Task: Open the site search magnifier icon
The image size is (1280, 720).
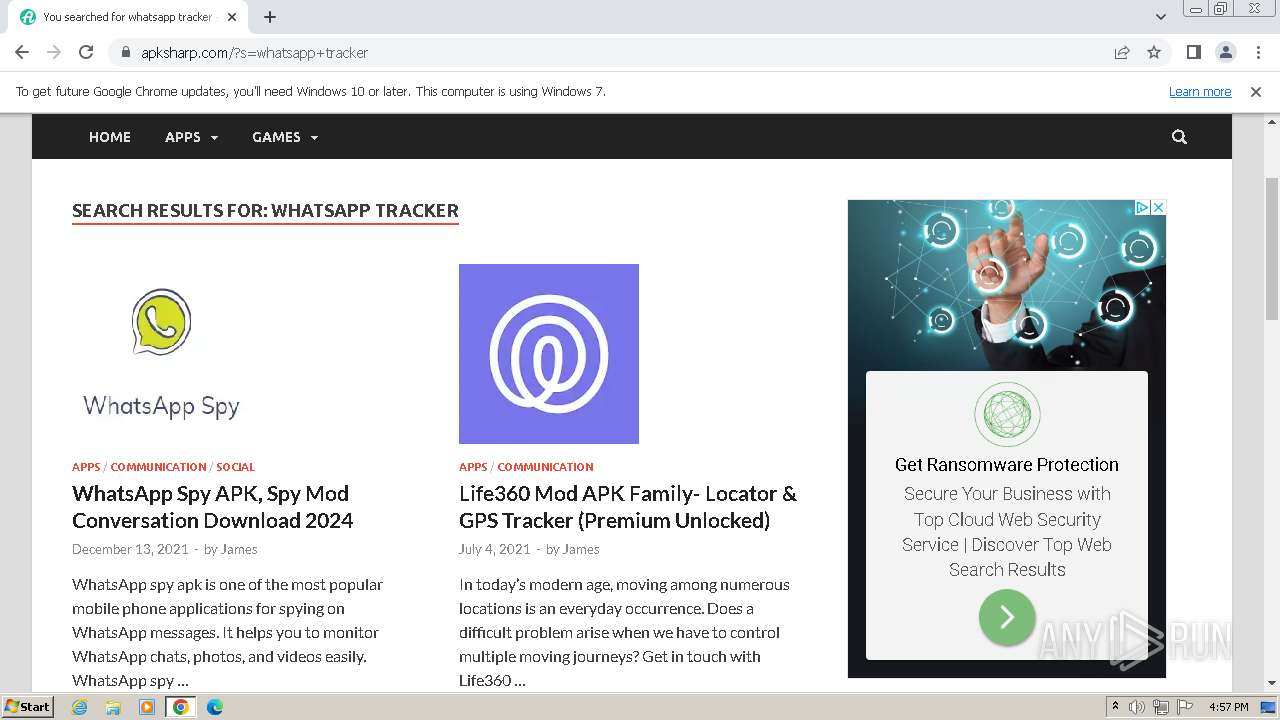Action: 1179,137
